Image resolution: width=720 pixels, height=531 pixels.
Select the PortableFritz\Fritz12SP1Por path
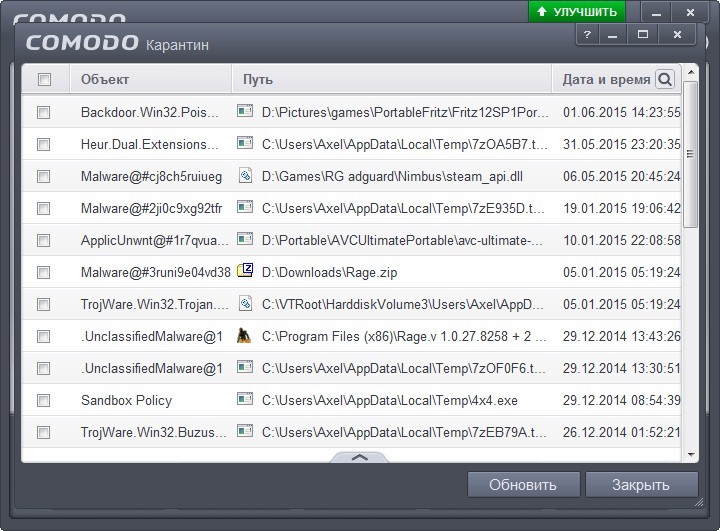pyautogui.click(x=405, y=113)
